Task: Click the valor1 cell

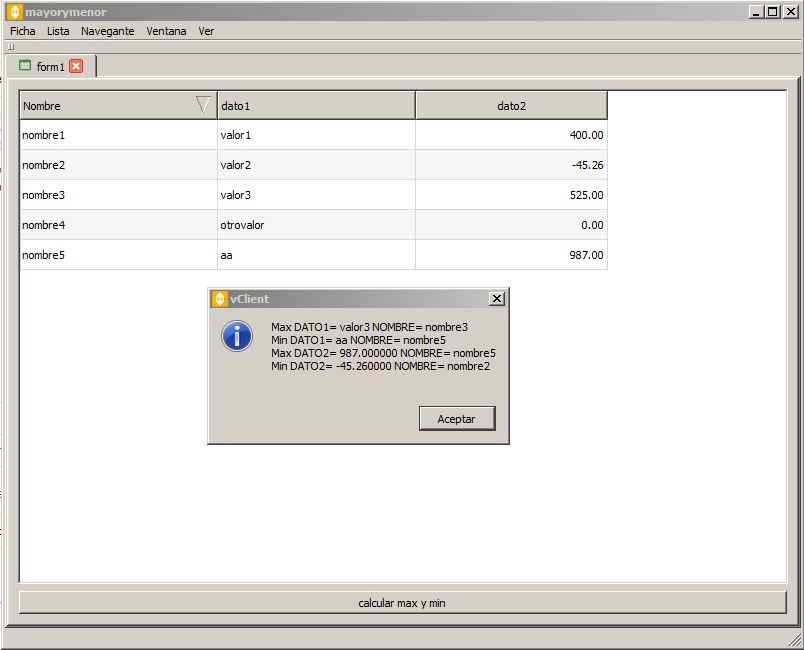Action: click(x=316, y=135)
